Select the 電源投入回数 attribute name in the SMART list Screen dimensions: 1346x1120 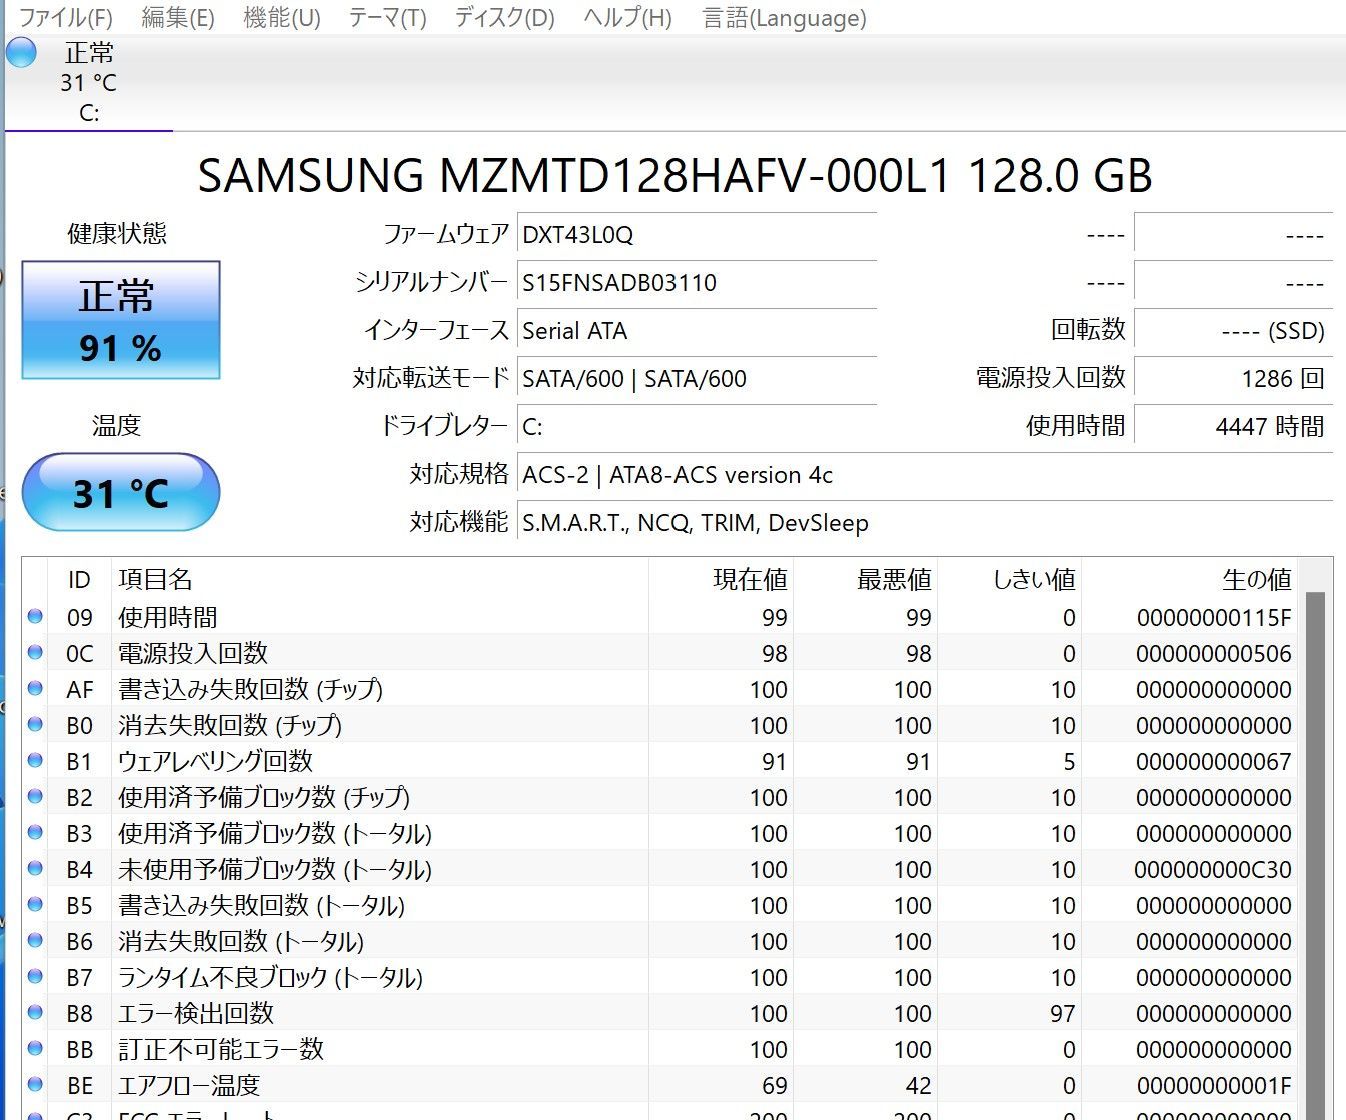click(192, 653)
